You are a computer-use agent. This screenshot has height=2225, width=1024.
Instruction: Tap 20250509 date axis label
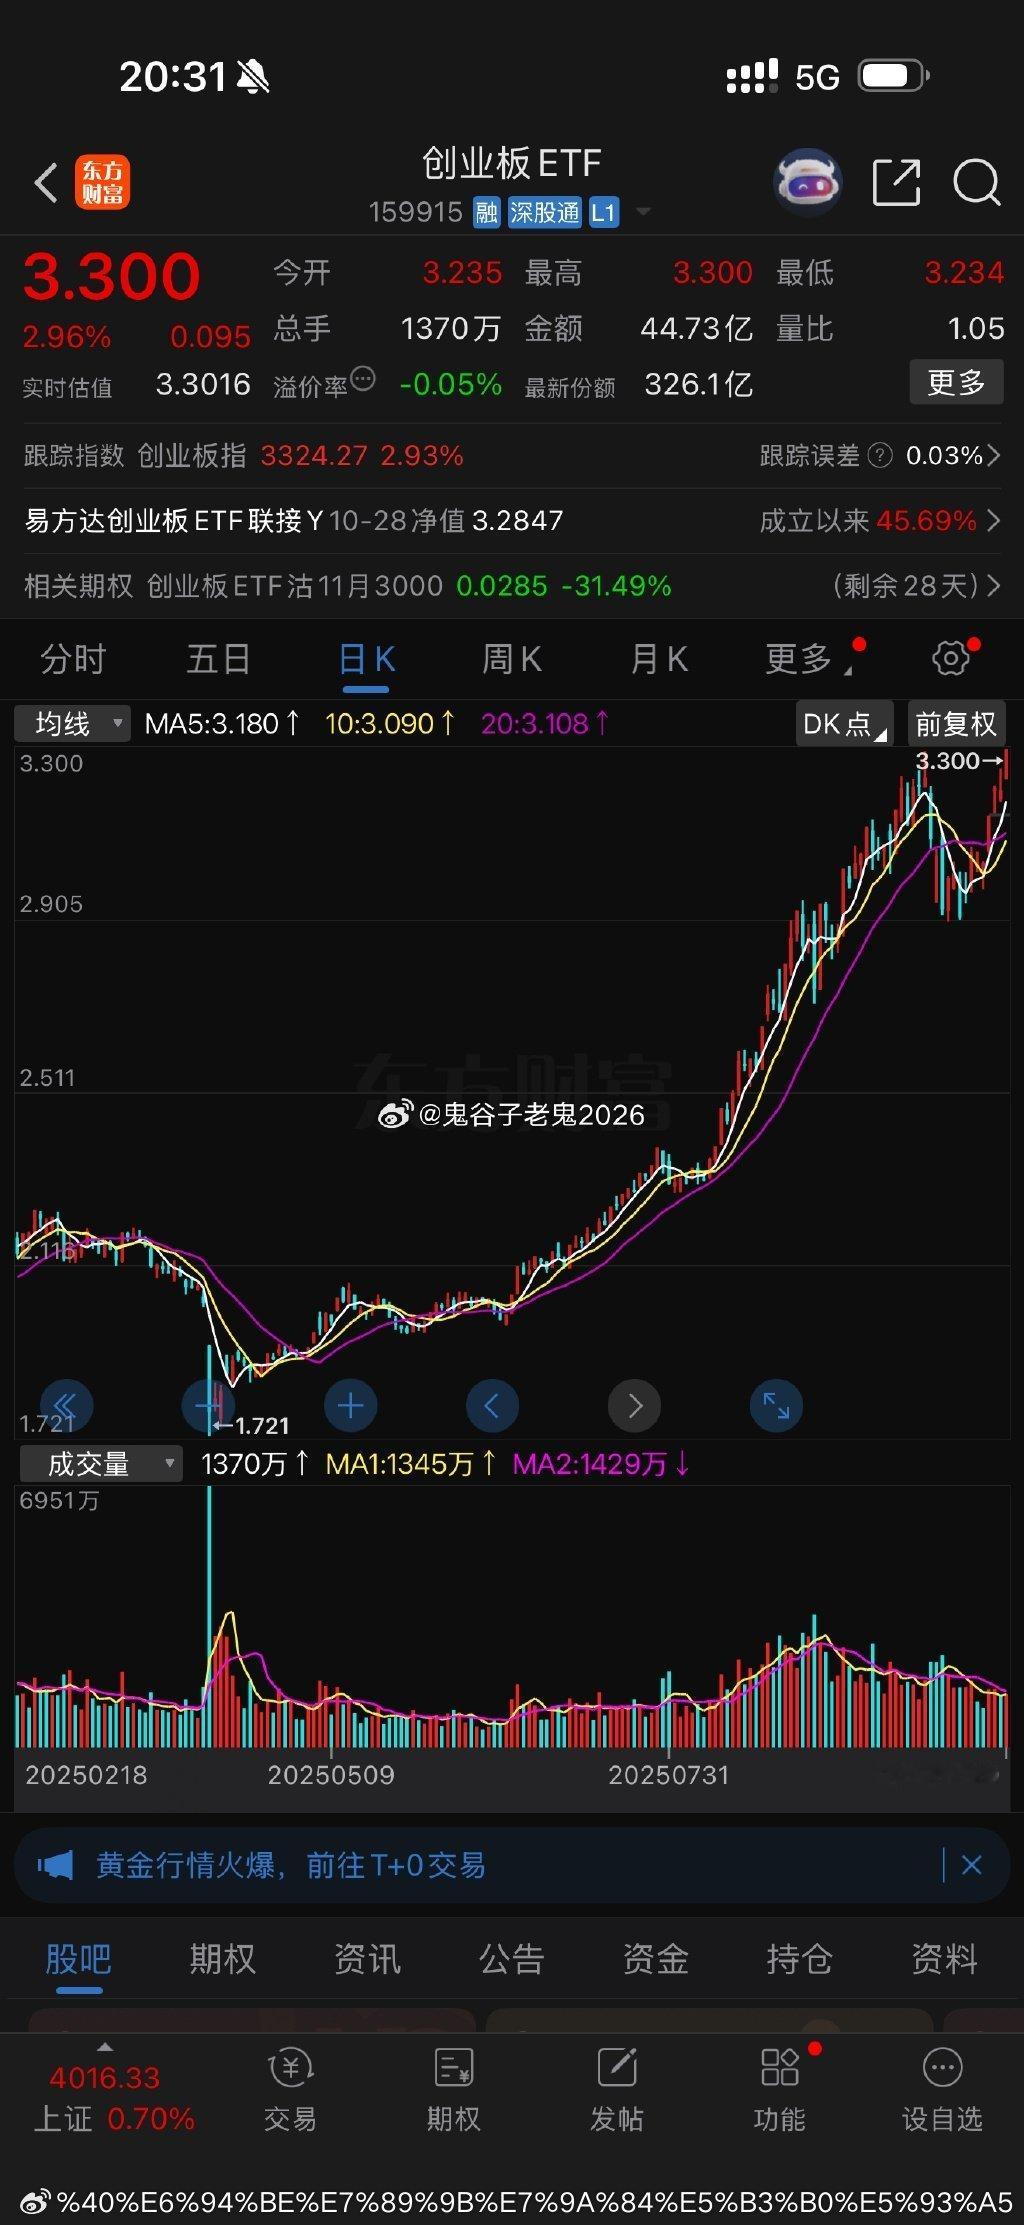[x=331, y=1775]
